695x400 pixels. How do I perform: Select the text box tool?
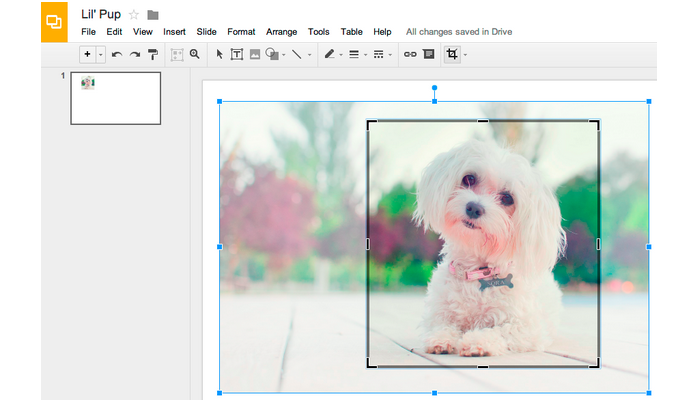[x=237, y=55]
